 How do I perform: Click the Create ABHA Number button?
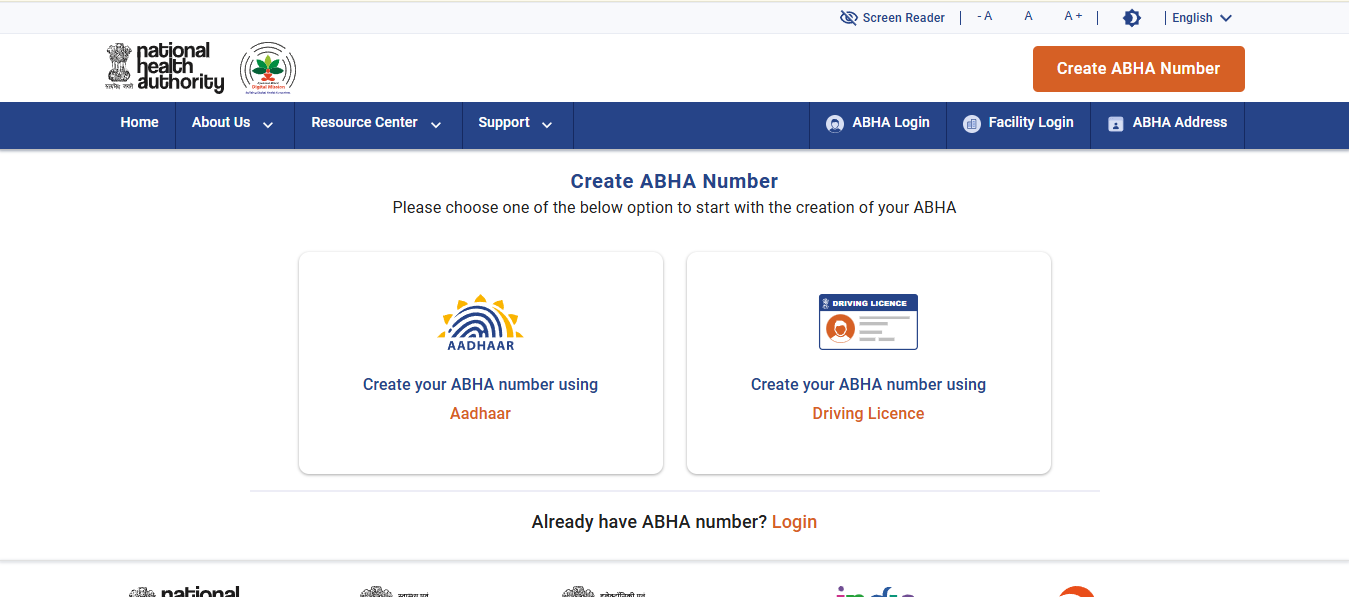[1138, 68]
